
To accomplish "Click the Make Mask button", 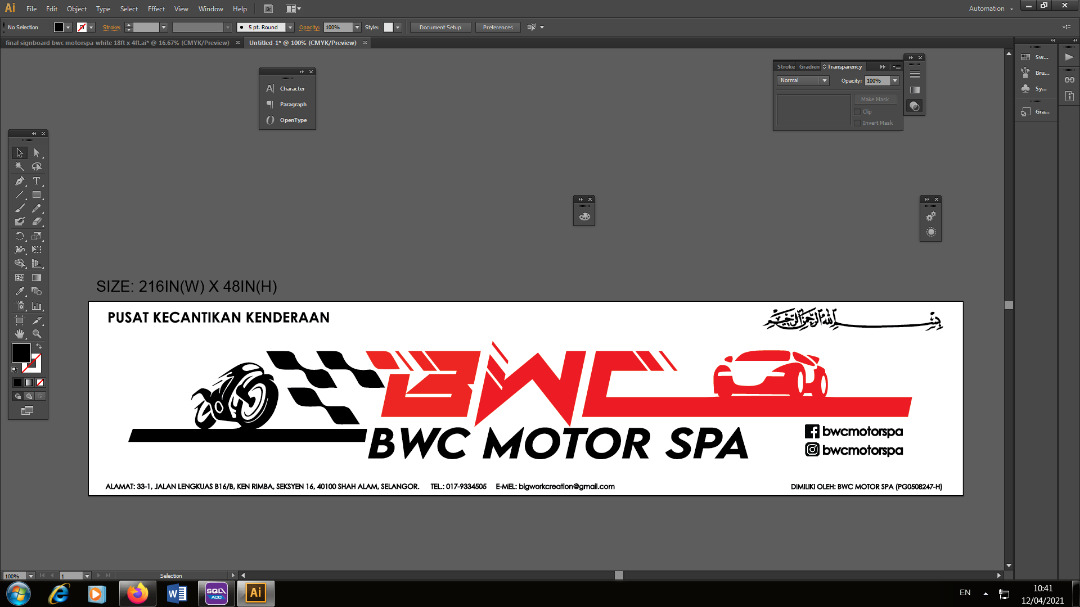I will click(x=875, y=99).
